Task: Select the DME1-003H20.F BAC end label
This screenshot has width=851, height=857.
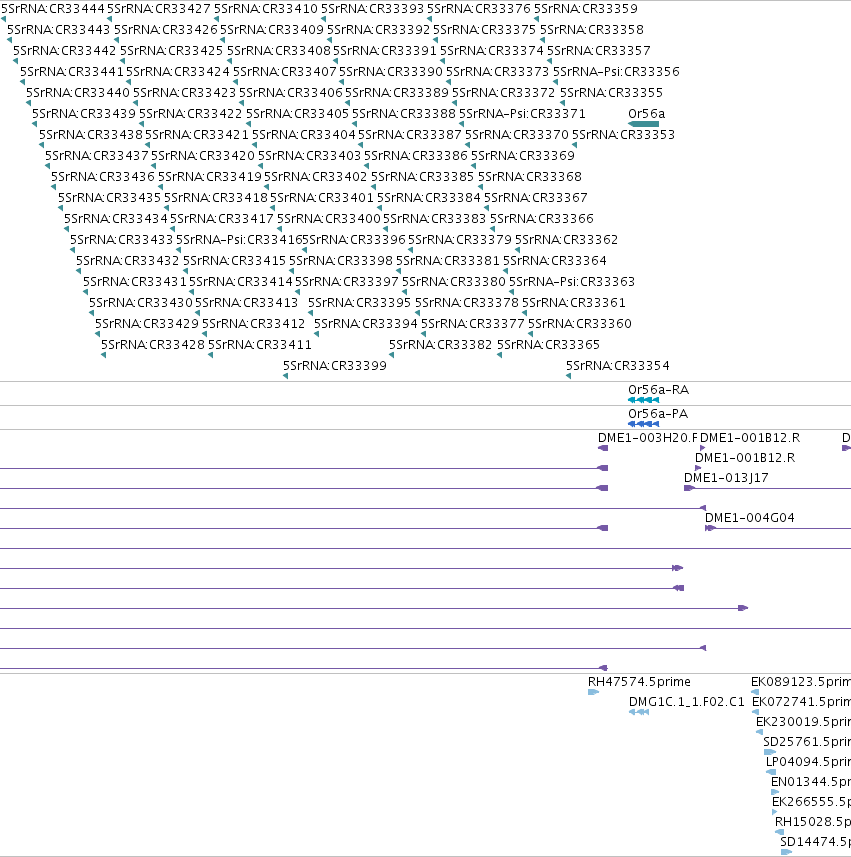Action: (x=648, y=438)
